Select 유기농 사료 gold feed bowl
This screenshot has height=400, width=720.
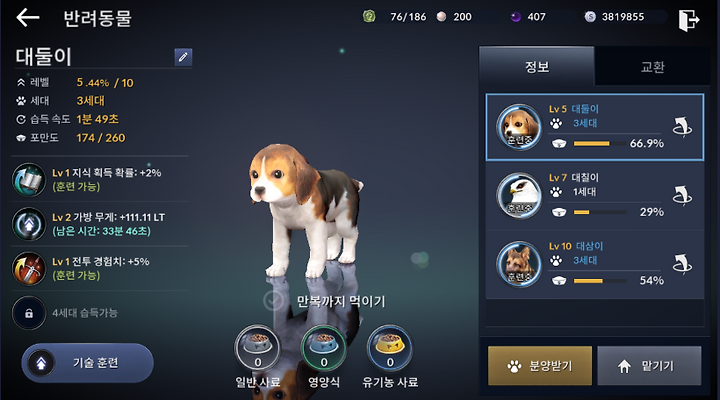coord(390,348)
